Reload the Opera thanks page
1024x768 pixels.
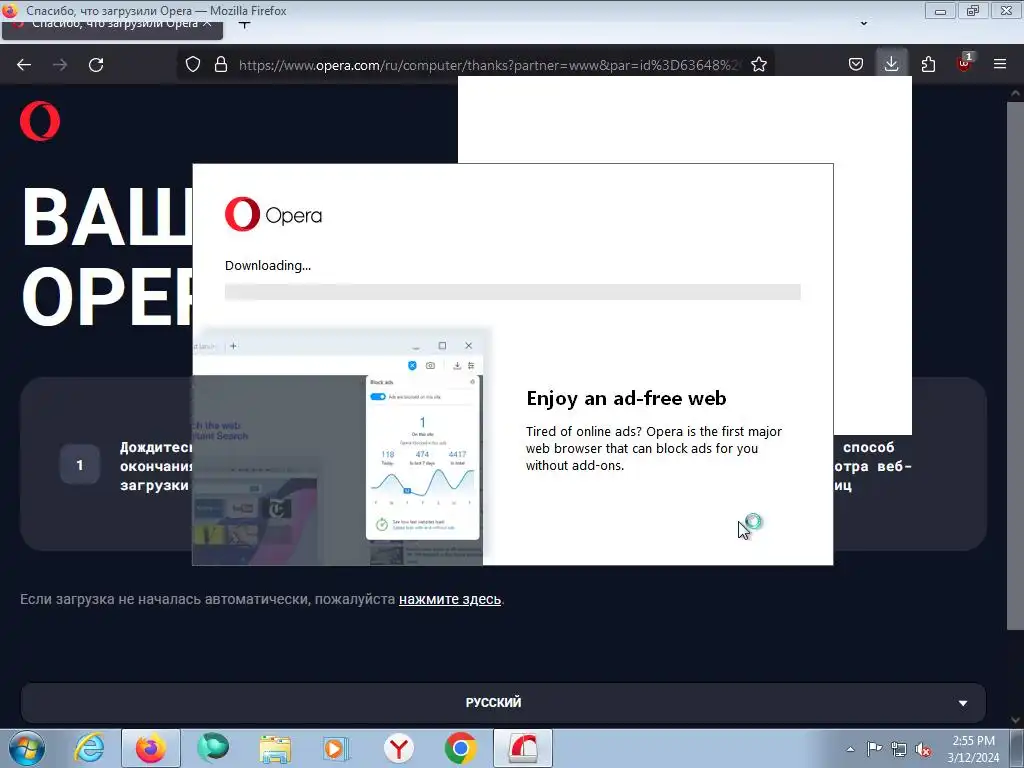point(96,65)
